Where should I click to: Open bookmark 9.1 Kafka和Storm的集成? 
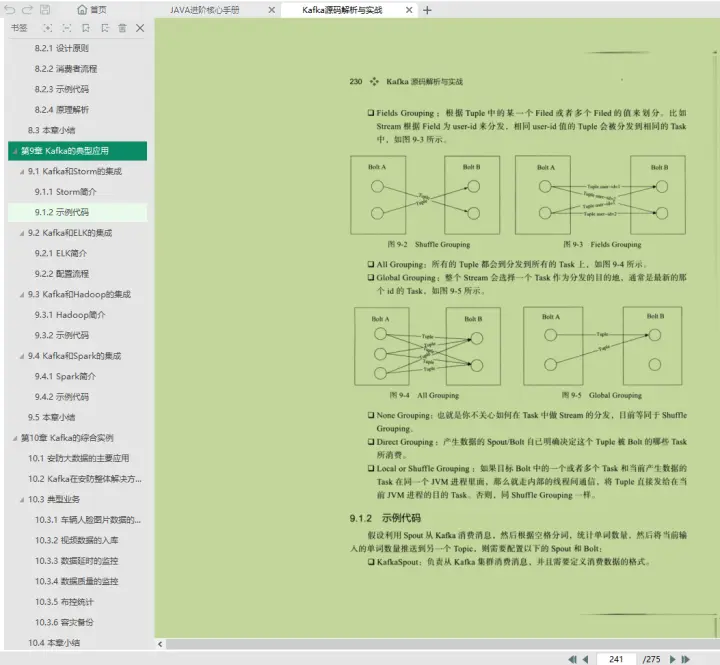point(75,171)
